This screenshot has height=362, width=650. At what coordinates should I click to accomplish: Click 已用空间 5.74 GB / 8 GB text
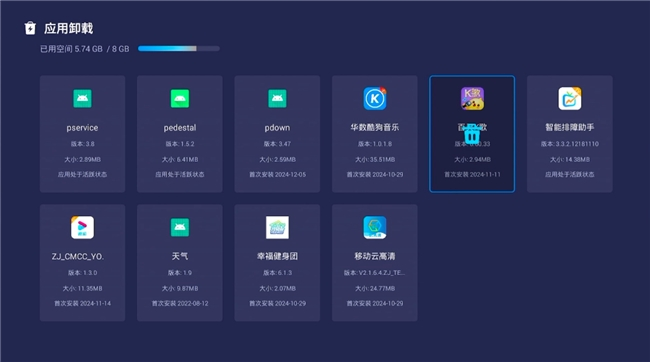[85, 49]
